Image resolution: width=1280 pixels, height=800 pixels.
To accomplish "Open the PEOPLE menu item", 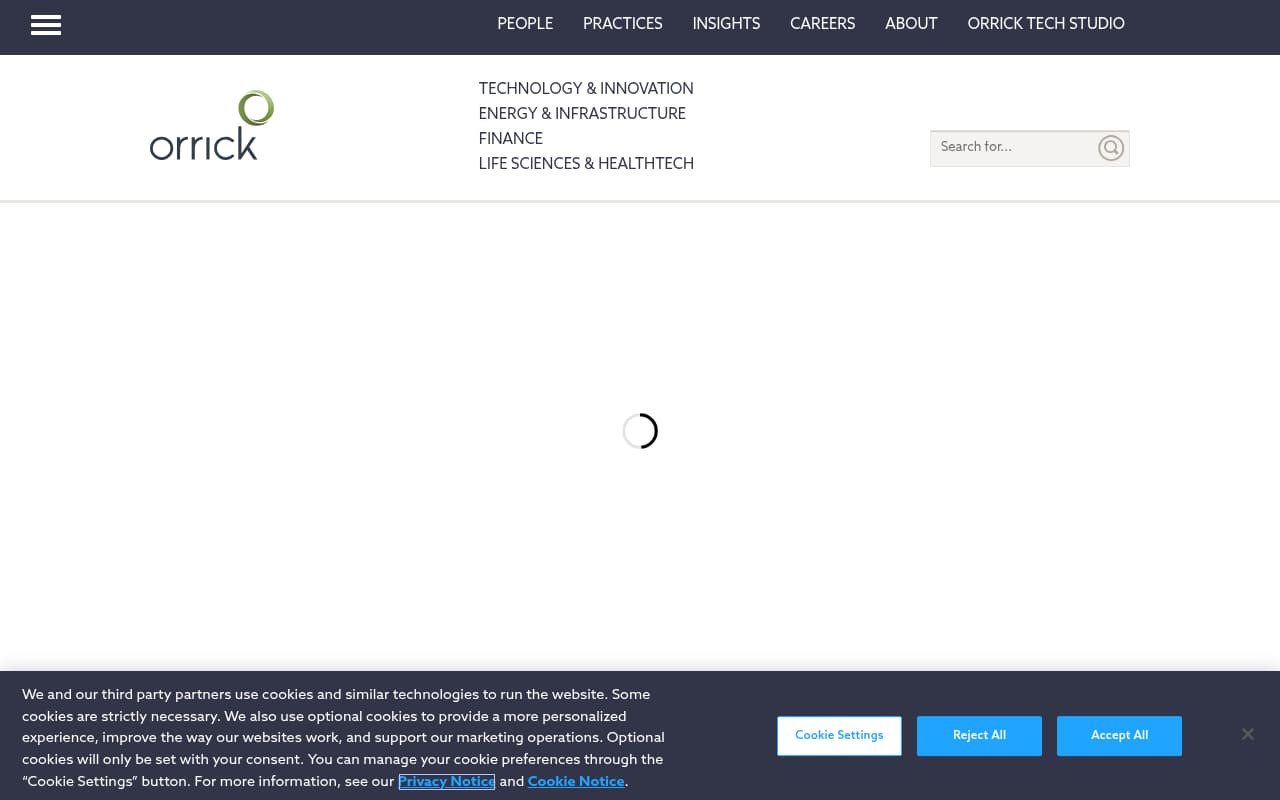I will 525,24.
